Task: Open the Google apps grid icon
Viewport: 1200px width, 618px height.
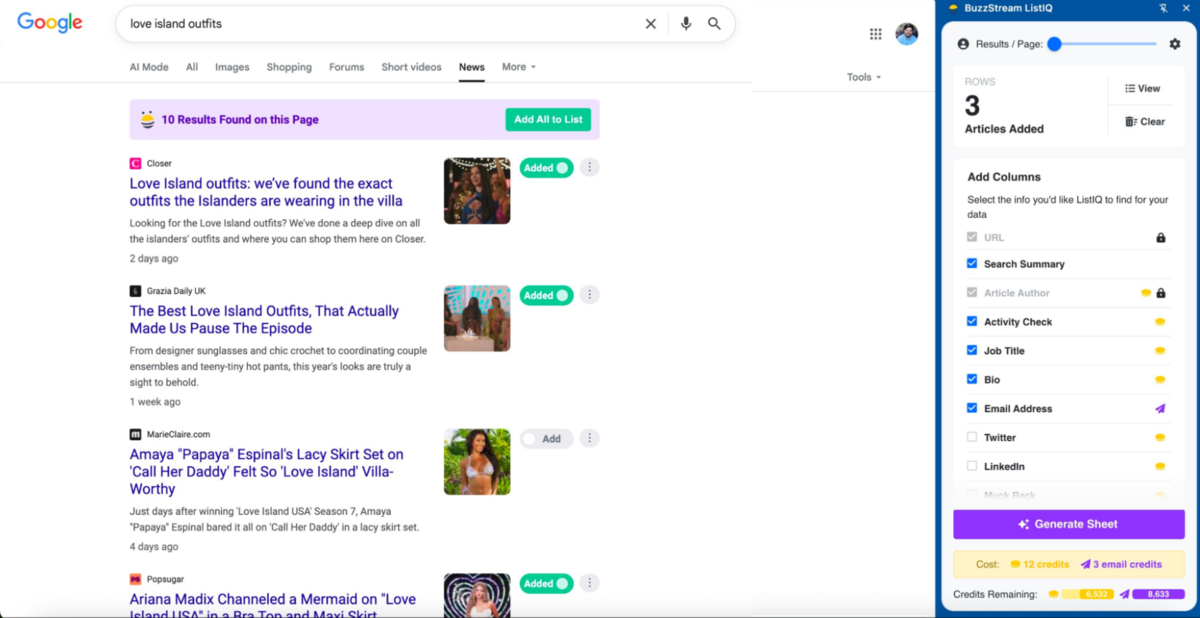Action: pyautogui.click(x=876, y=34)
